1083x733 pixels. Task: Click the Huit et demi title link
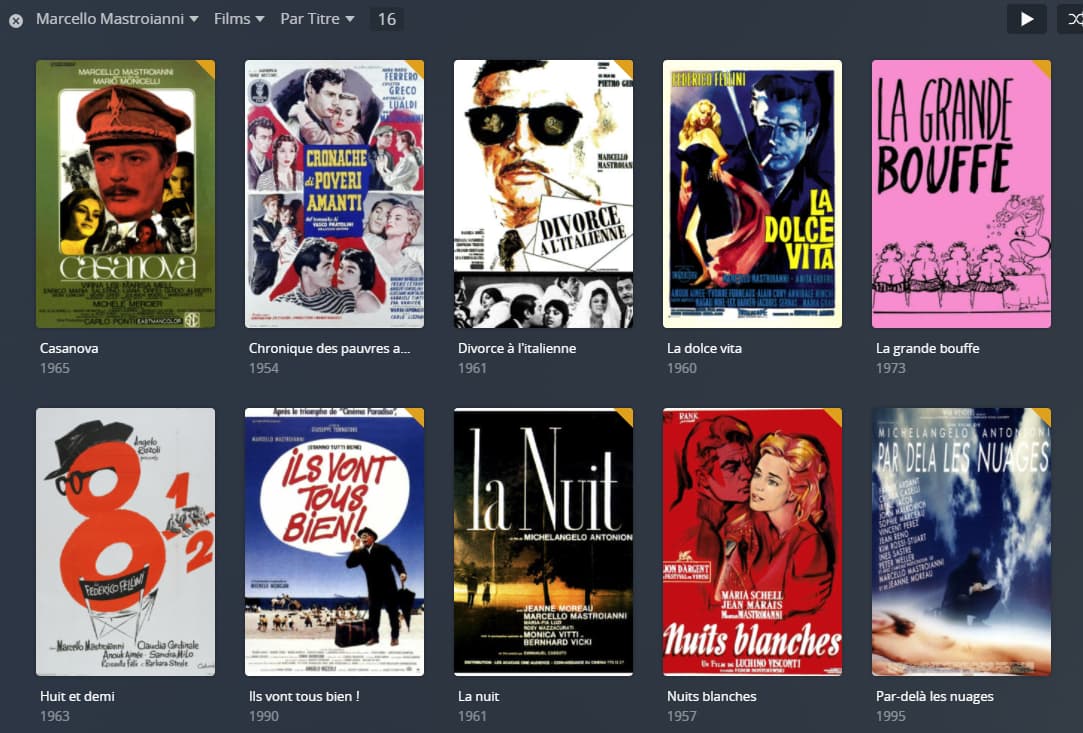click(x=77, y=696)
